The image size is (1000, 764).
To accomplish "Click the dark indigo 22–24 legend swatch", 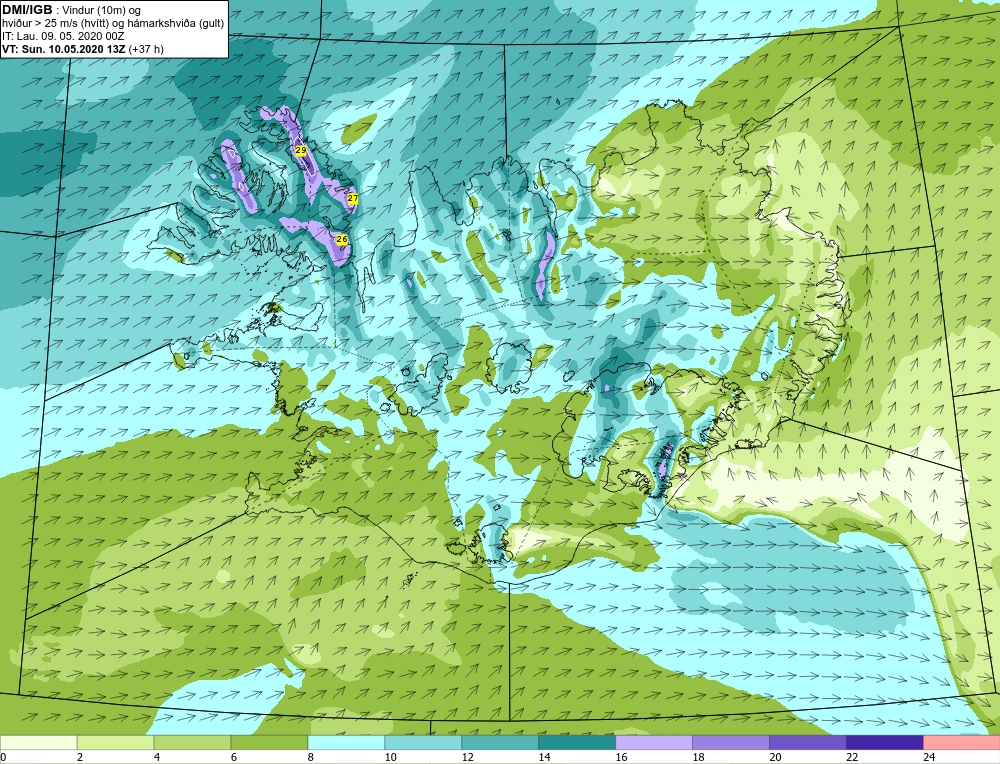I will pos(885,742).
